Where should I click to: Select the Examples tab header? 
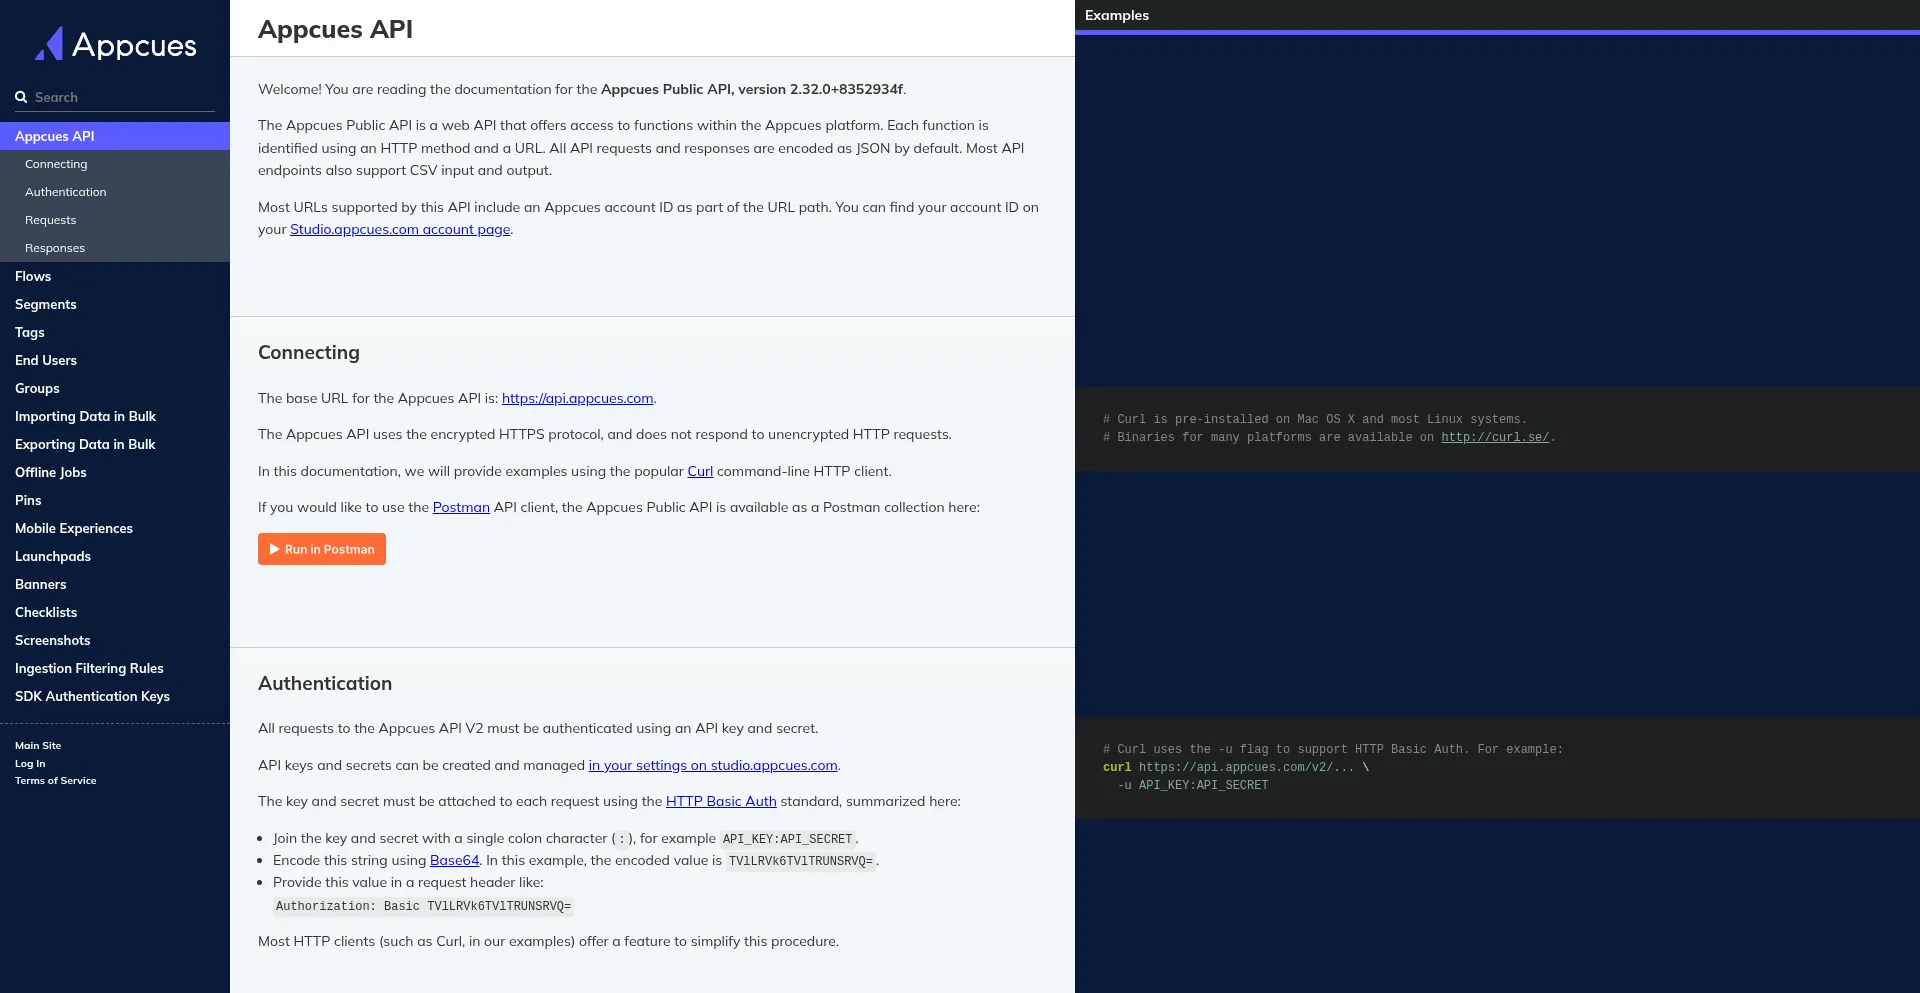[1116, 15]
